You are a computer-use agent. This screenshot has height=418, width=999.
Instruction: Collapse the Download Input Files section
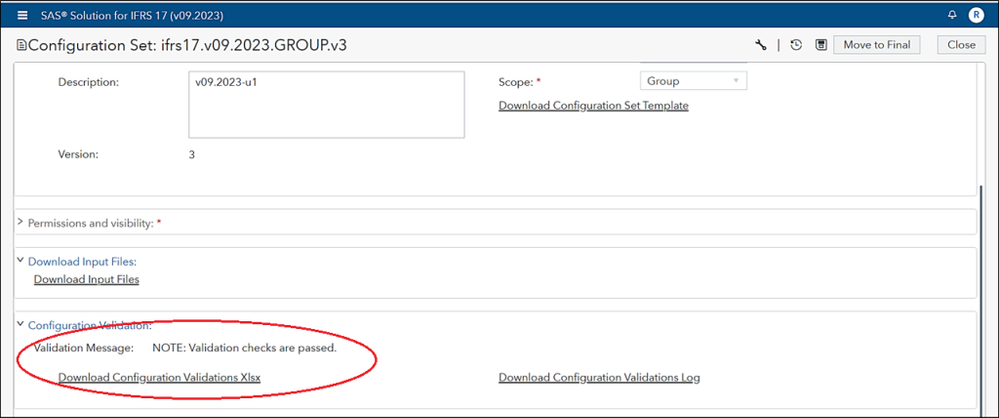coord(21,261)
